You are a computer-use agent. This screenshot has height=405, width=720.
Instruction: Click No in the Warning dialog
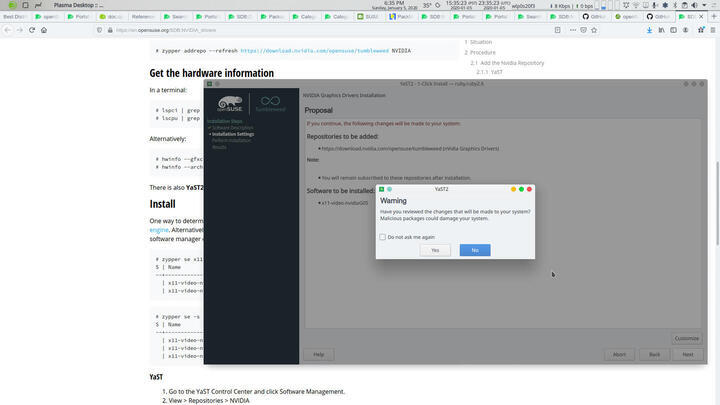click(x=475, y=250)
